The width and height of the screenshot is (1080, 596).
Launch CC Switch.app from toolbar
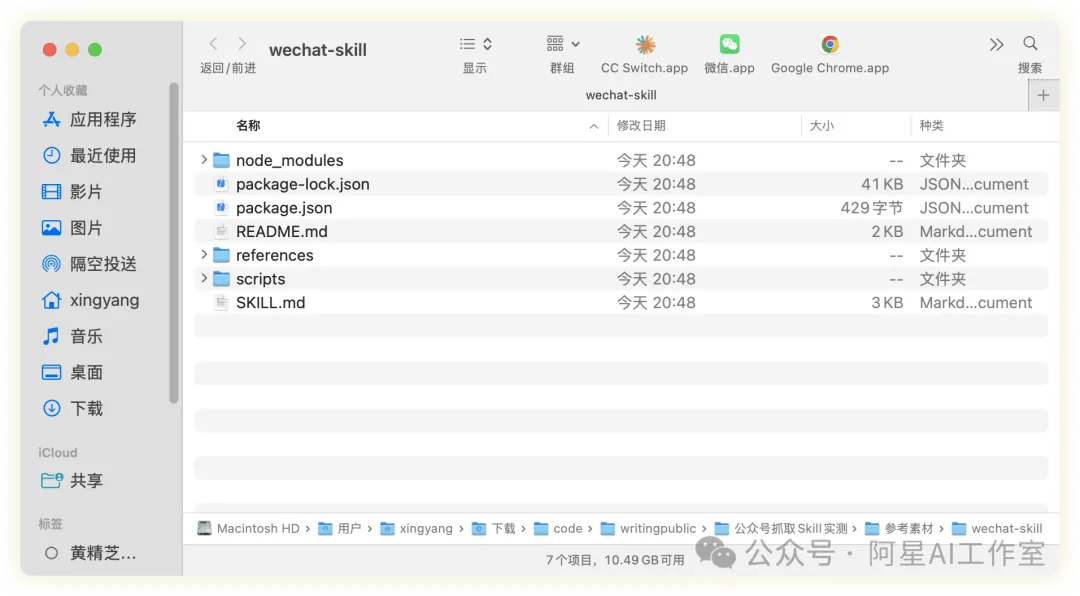tap(645, 45)
